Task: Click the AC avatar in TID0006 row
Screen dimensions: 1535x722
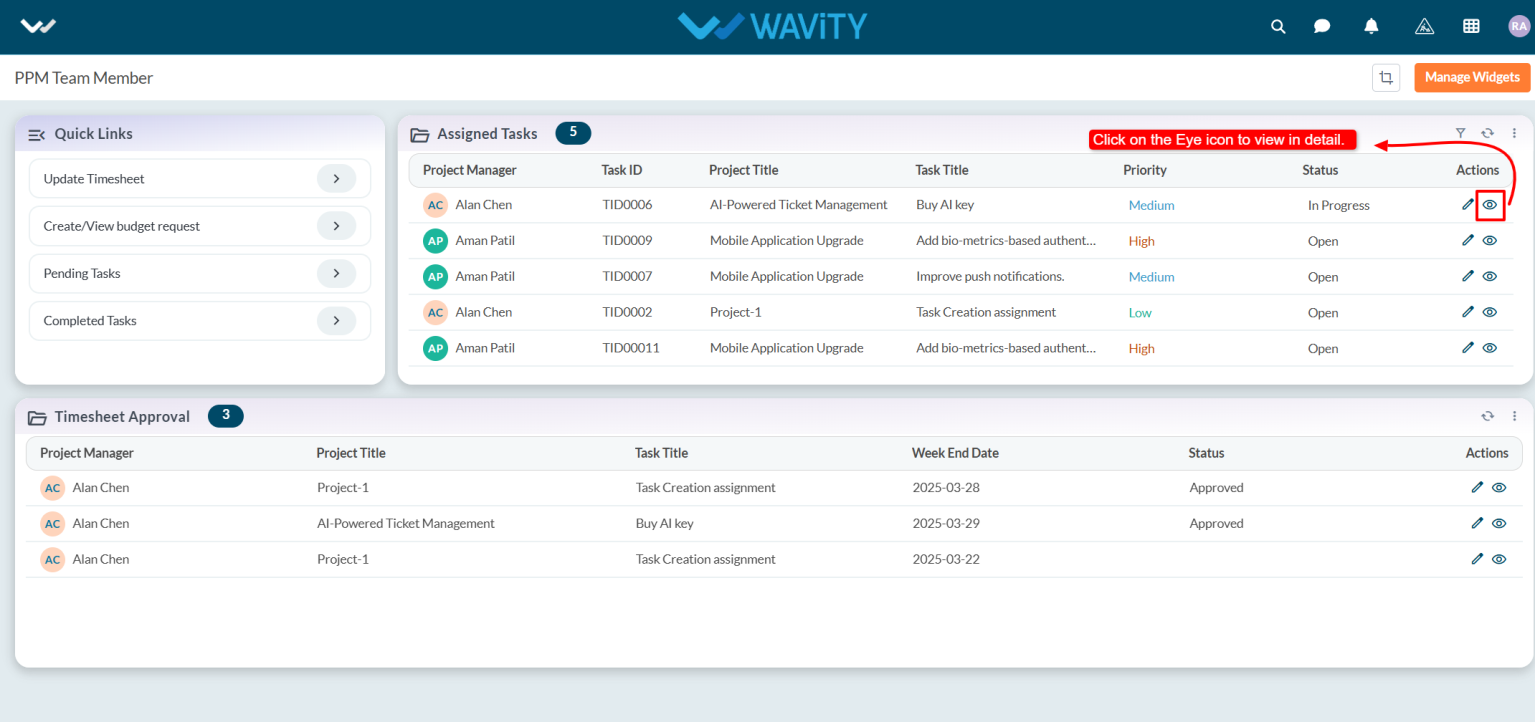Action: pyautogui.click(x=435, y=205)
